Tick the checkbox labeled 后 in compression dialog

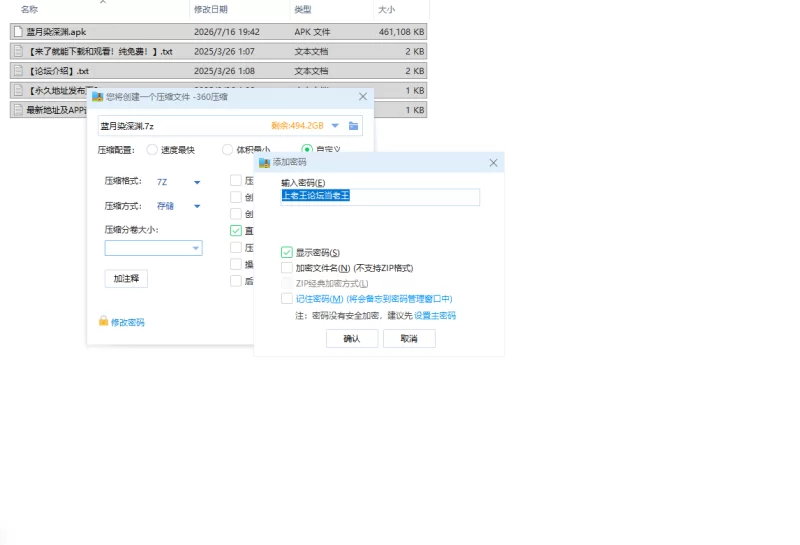[236, 281]
